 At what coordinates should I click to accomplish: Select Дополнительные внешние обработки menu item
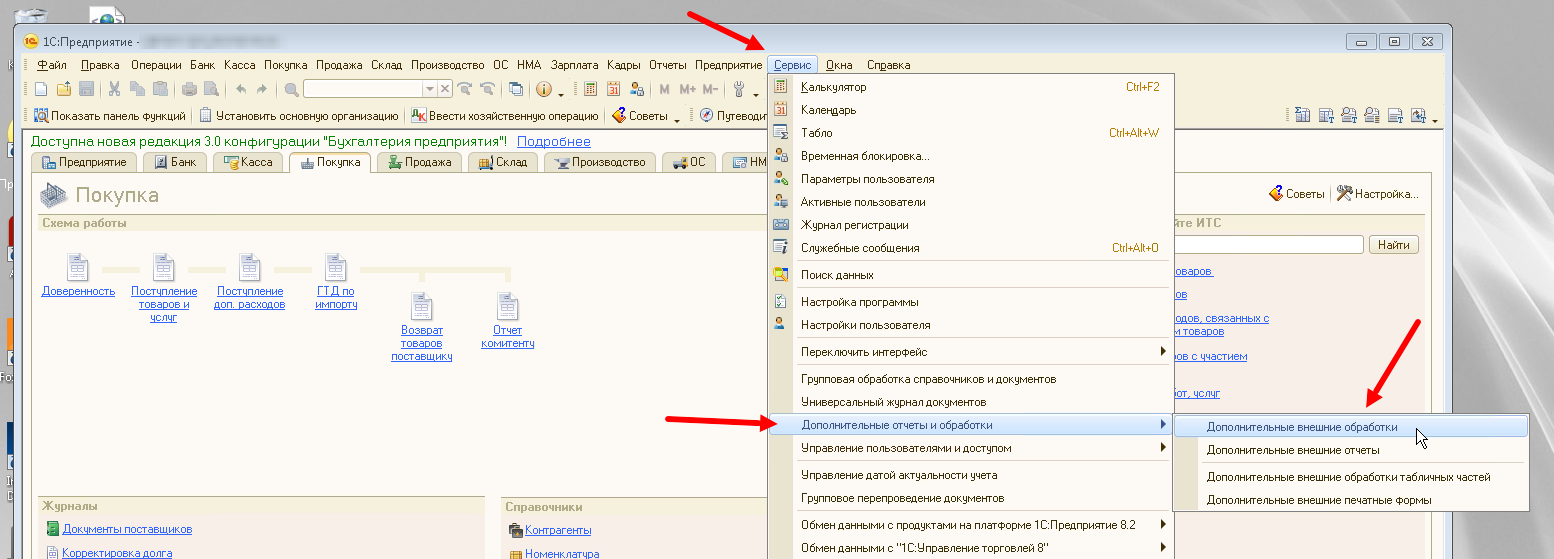pos(1351,426)
